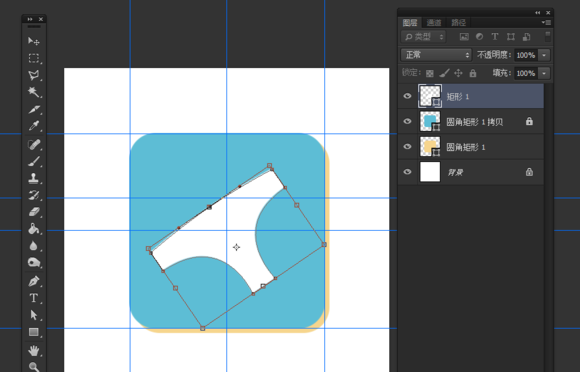Select the Zoom tool

point(34,366)
